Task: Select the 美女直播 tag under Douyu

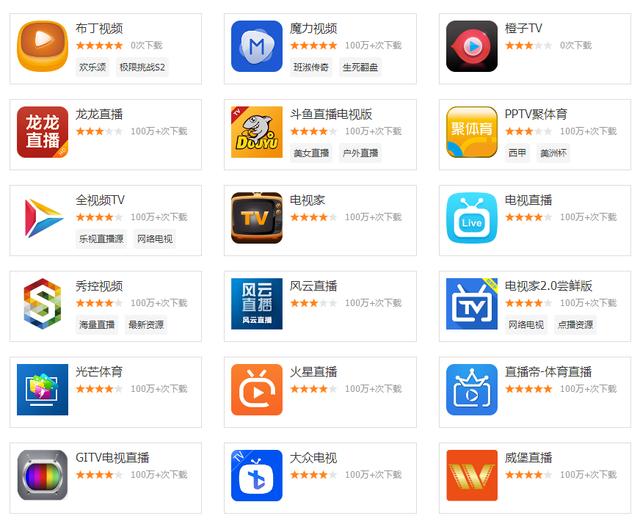Action: 311,153
